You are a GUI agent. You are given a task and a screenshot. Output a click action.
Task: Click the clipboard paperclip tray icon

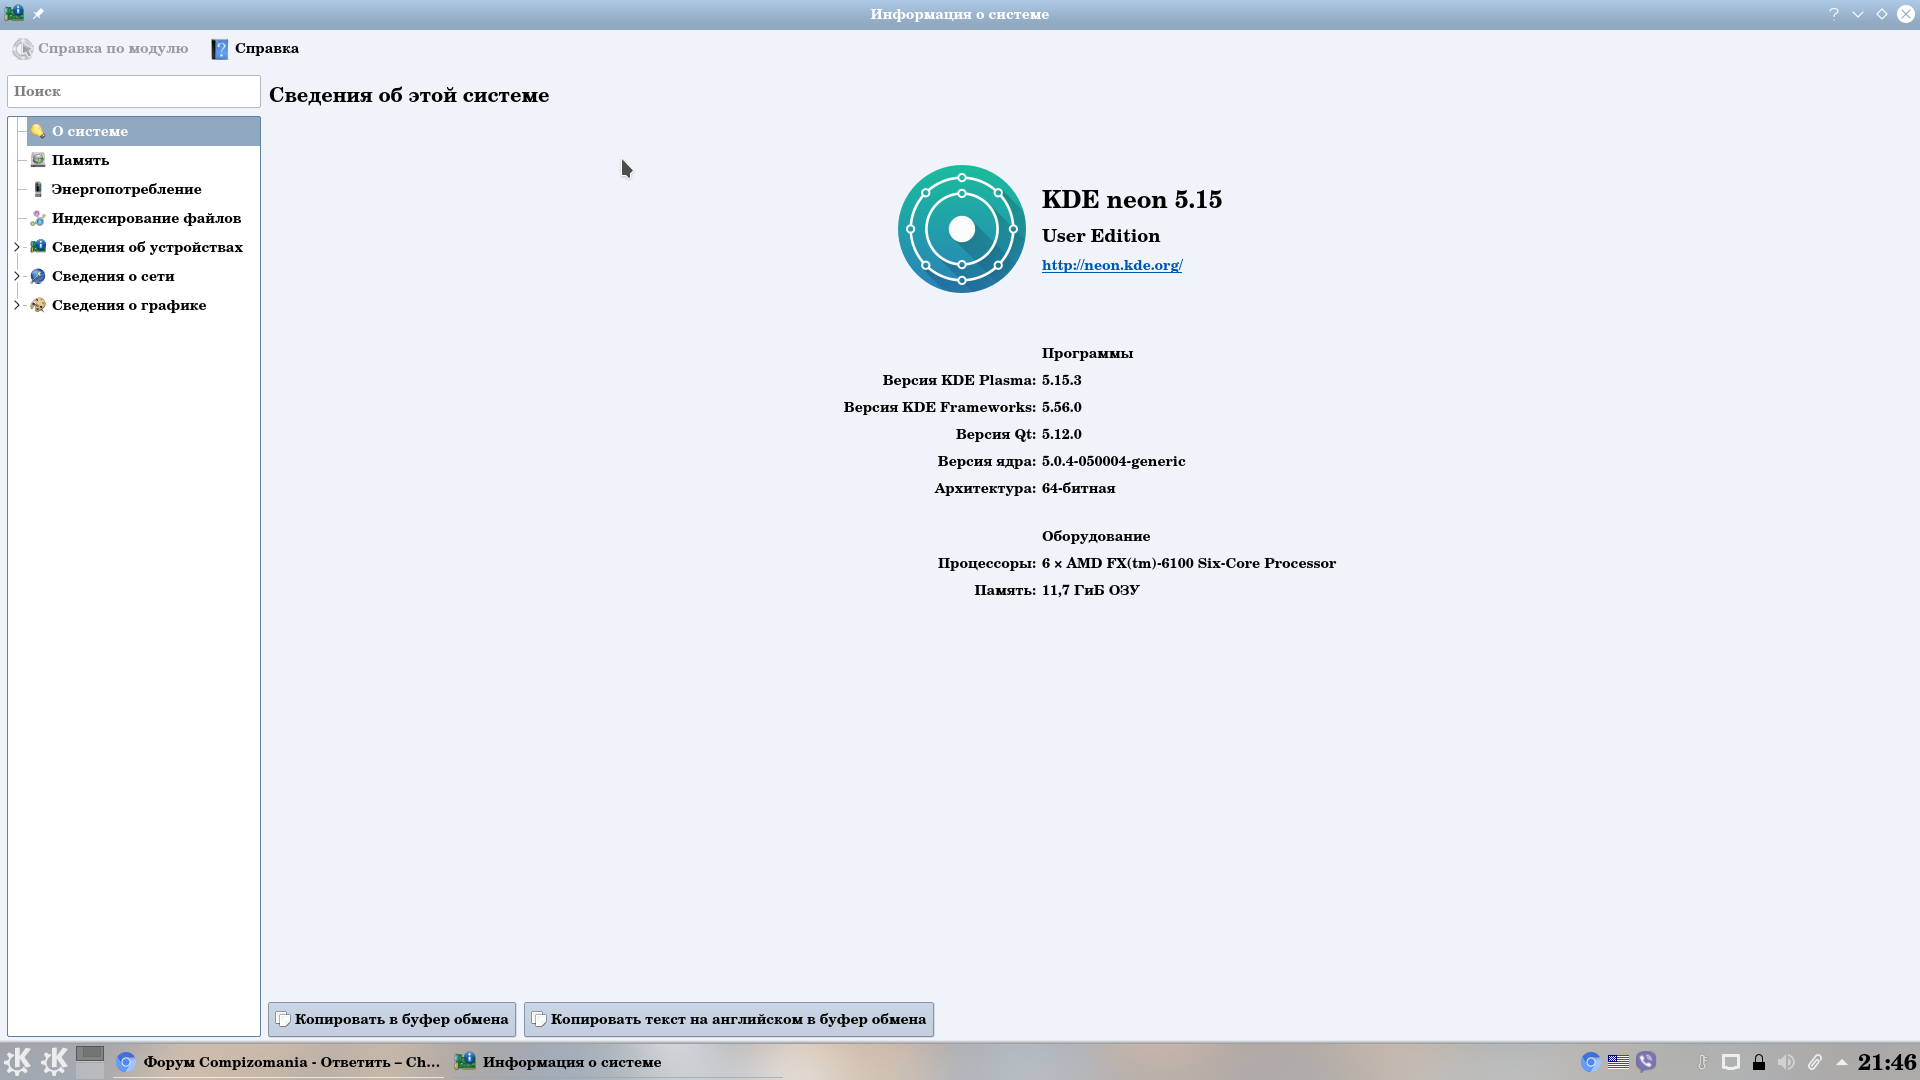pyautogui.click(x=1814, y=1062)
